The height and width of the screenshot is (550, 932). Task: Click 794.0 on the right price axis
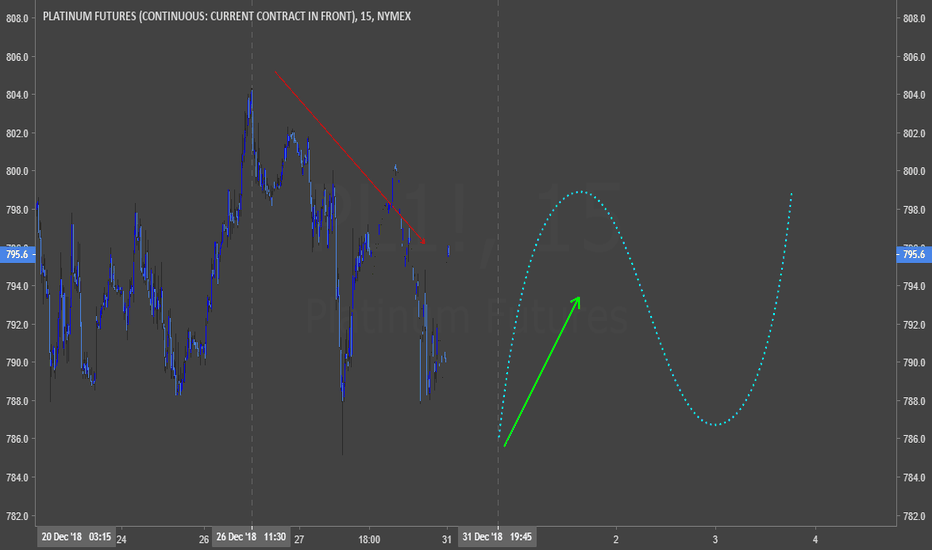(x=914, y=286)
